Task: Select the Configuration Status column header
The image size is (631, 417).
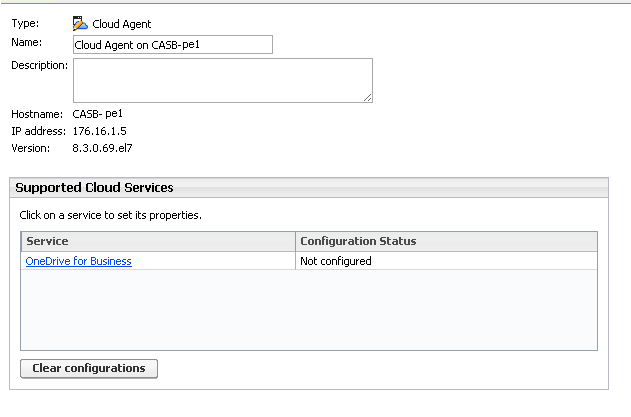Action: click(446, 241)
